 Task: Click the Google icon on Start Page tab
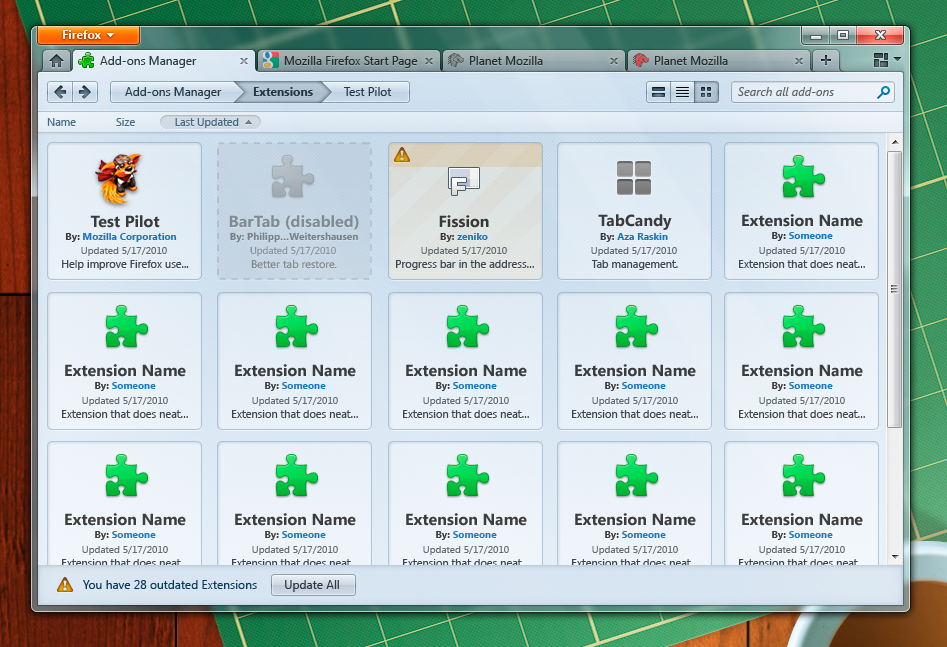(271, 60)
